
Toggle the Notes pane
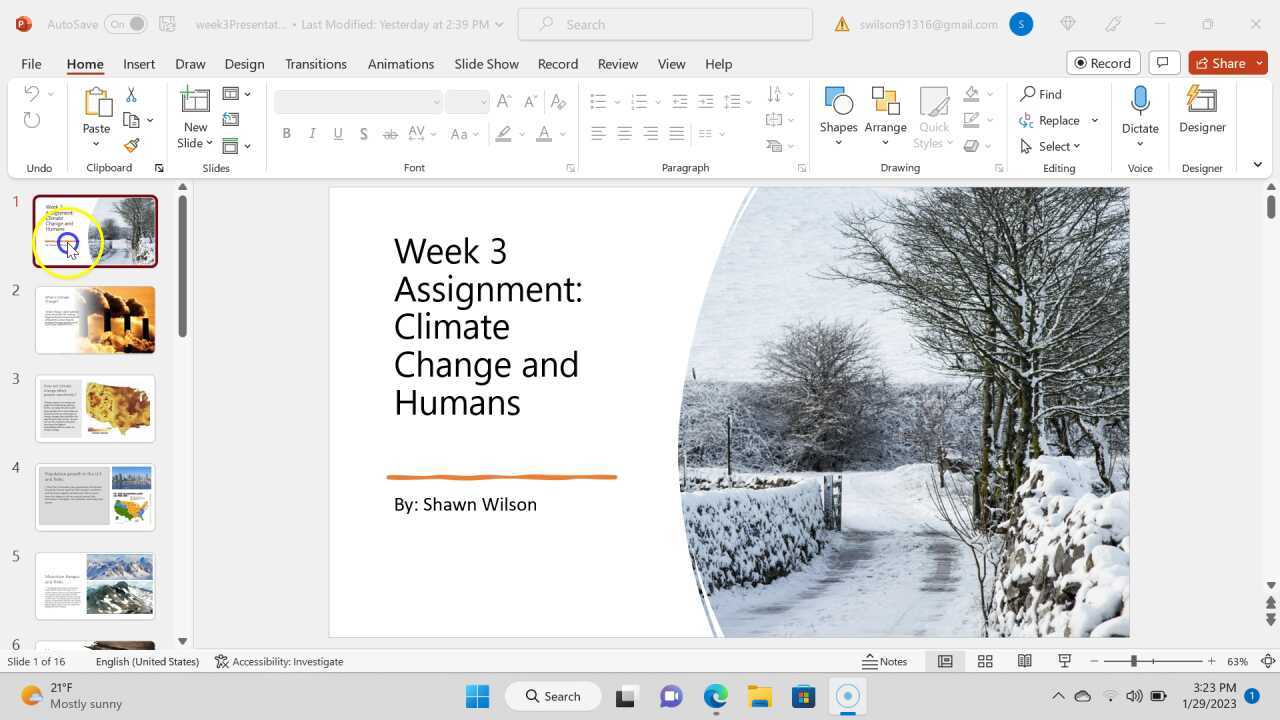(x=885, y=661)
